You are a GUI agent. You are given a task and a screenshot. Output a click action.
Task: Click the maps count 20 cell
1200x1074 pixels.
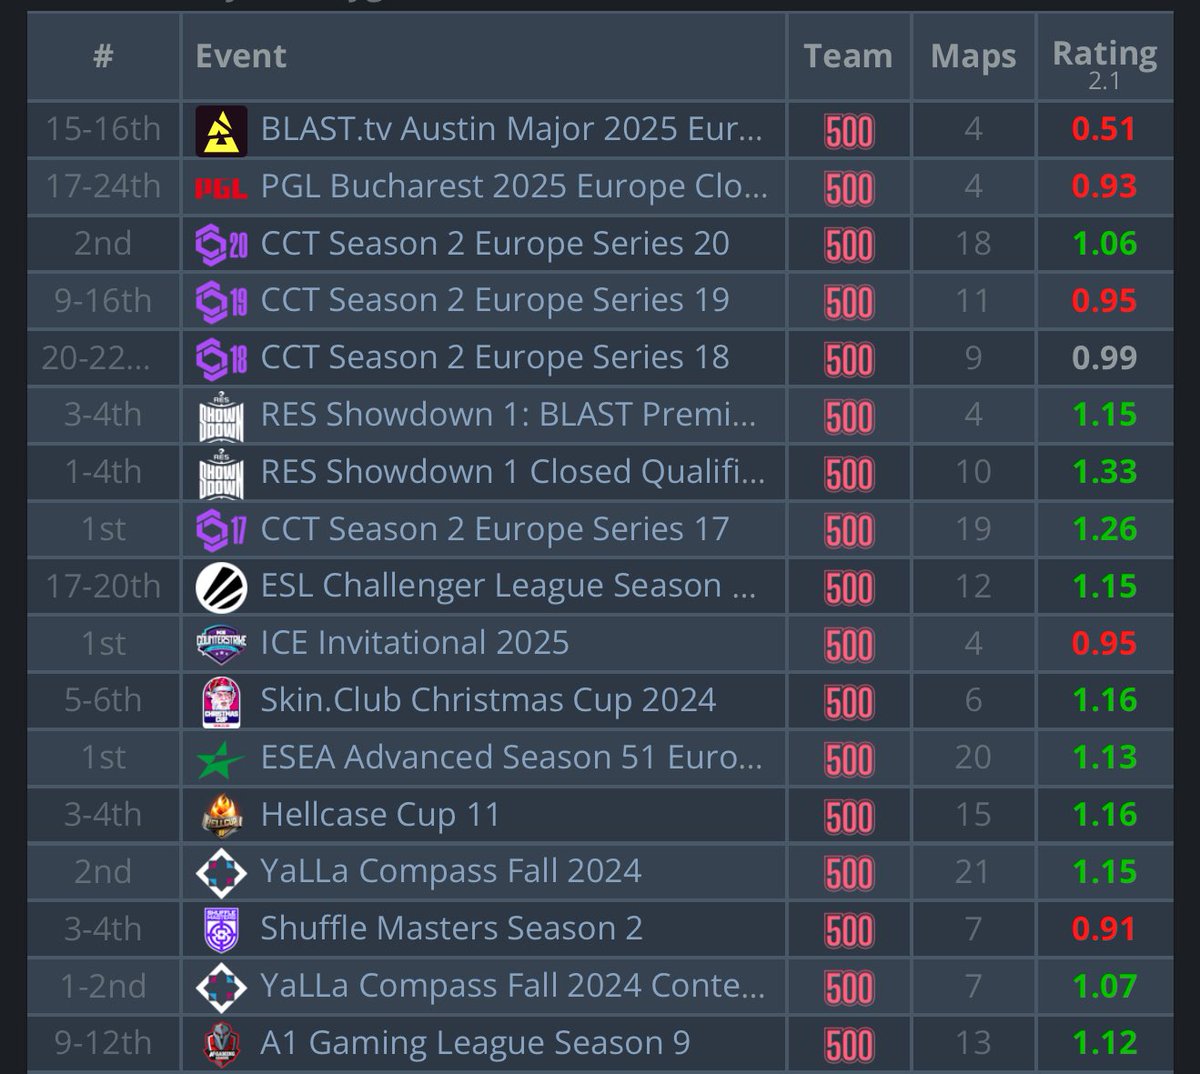(x=973, y=758)
